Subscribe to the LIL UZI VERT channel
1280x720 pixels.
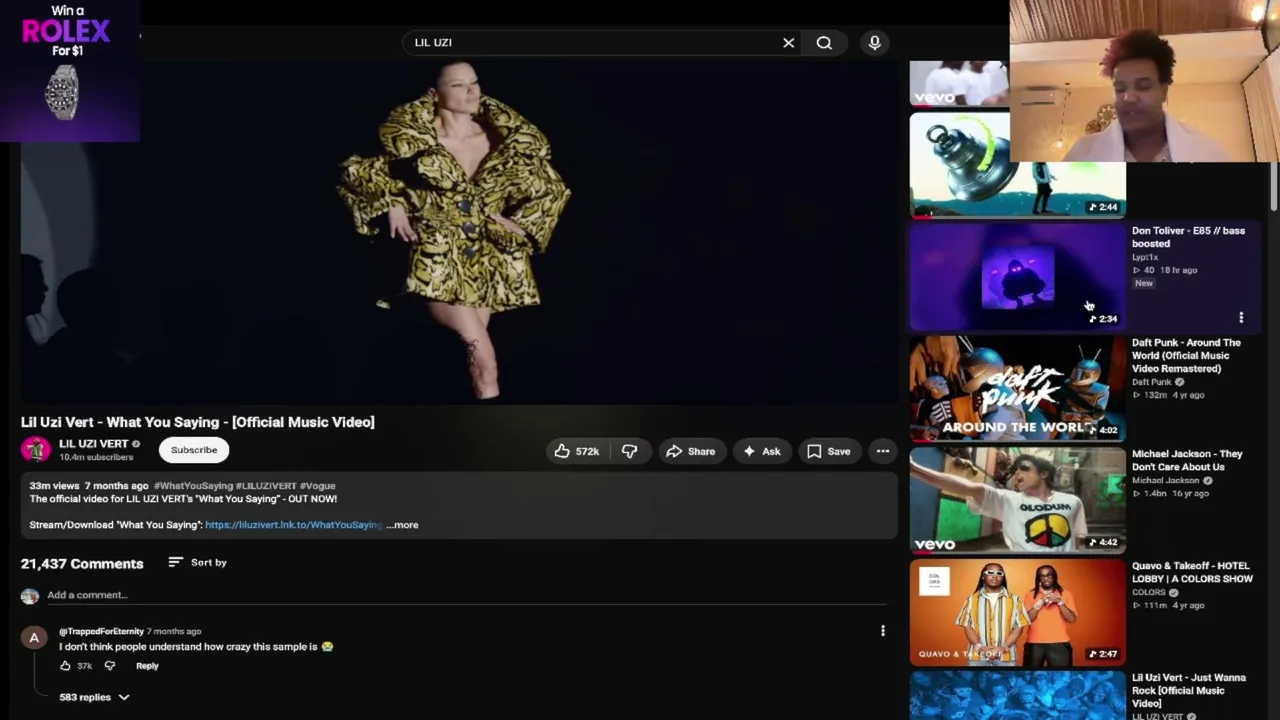[x=194, y=450]
